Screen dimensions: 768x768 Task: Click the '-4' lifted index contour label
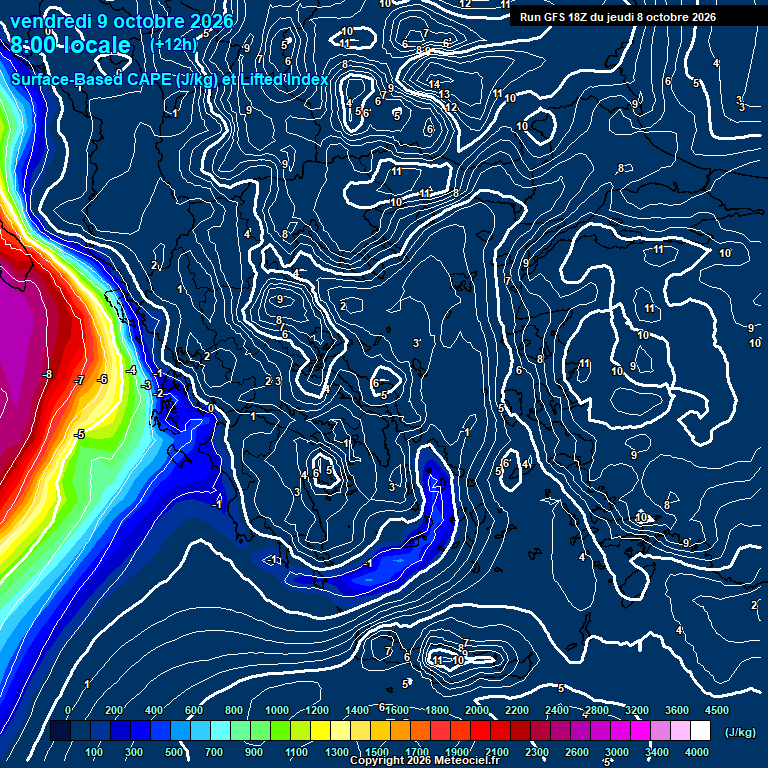tap(131, 370)
